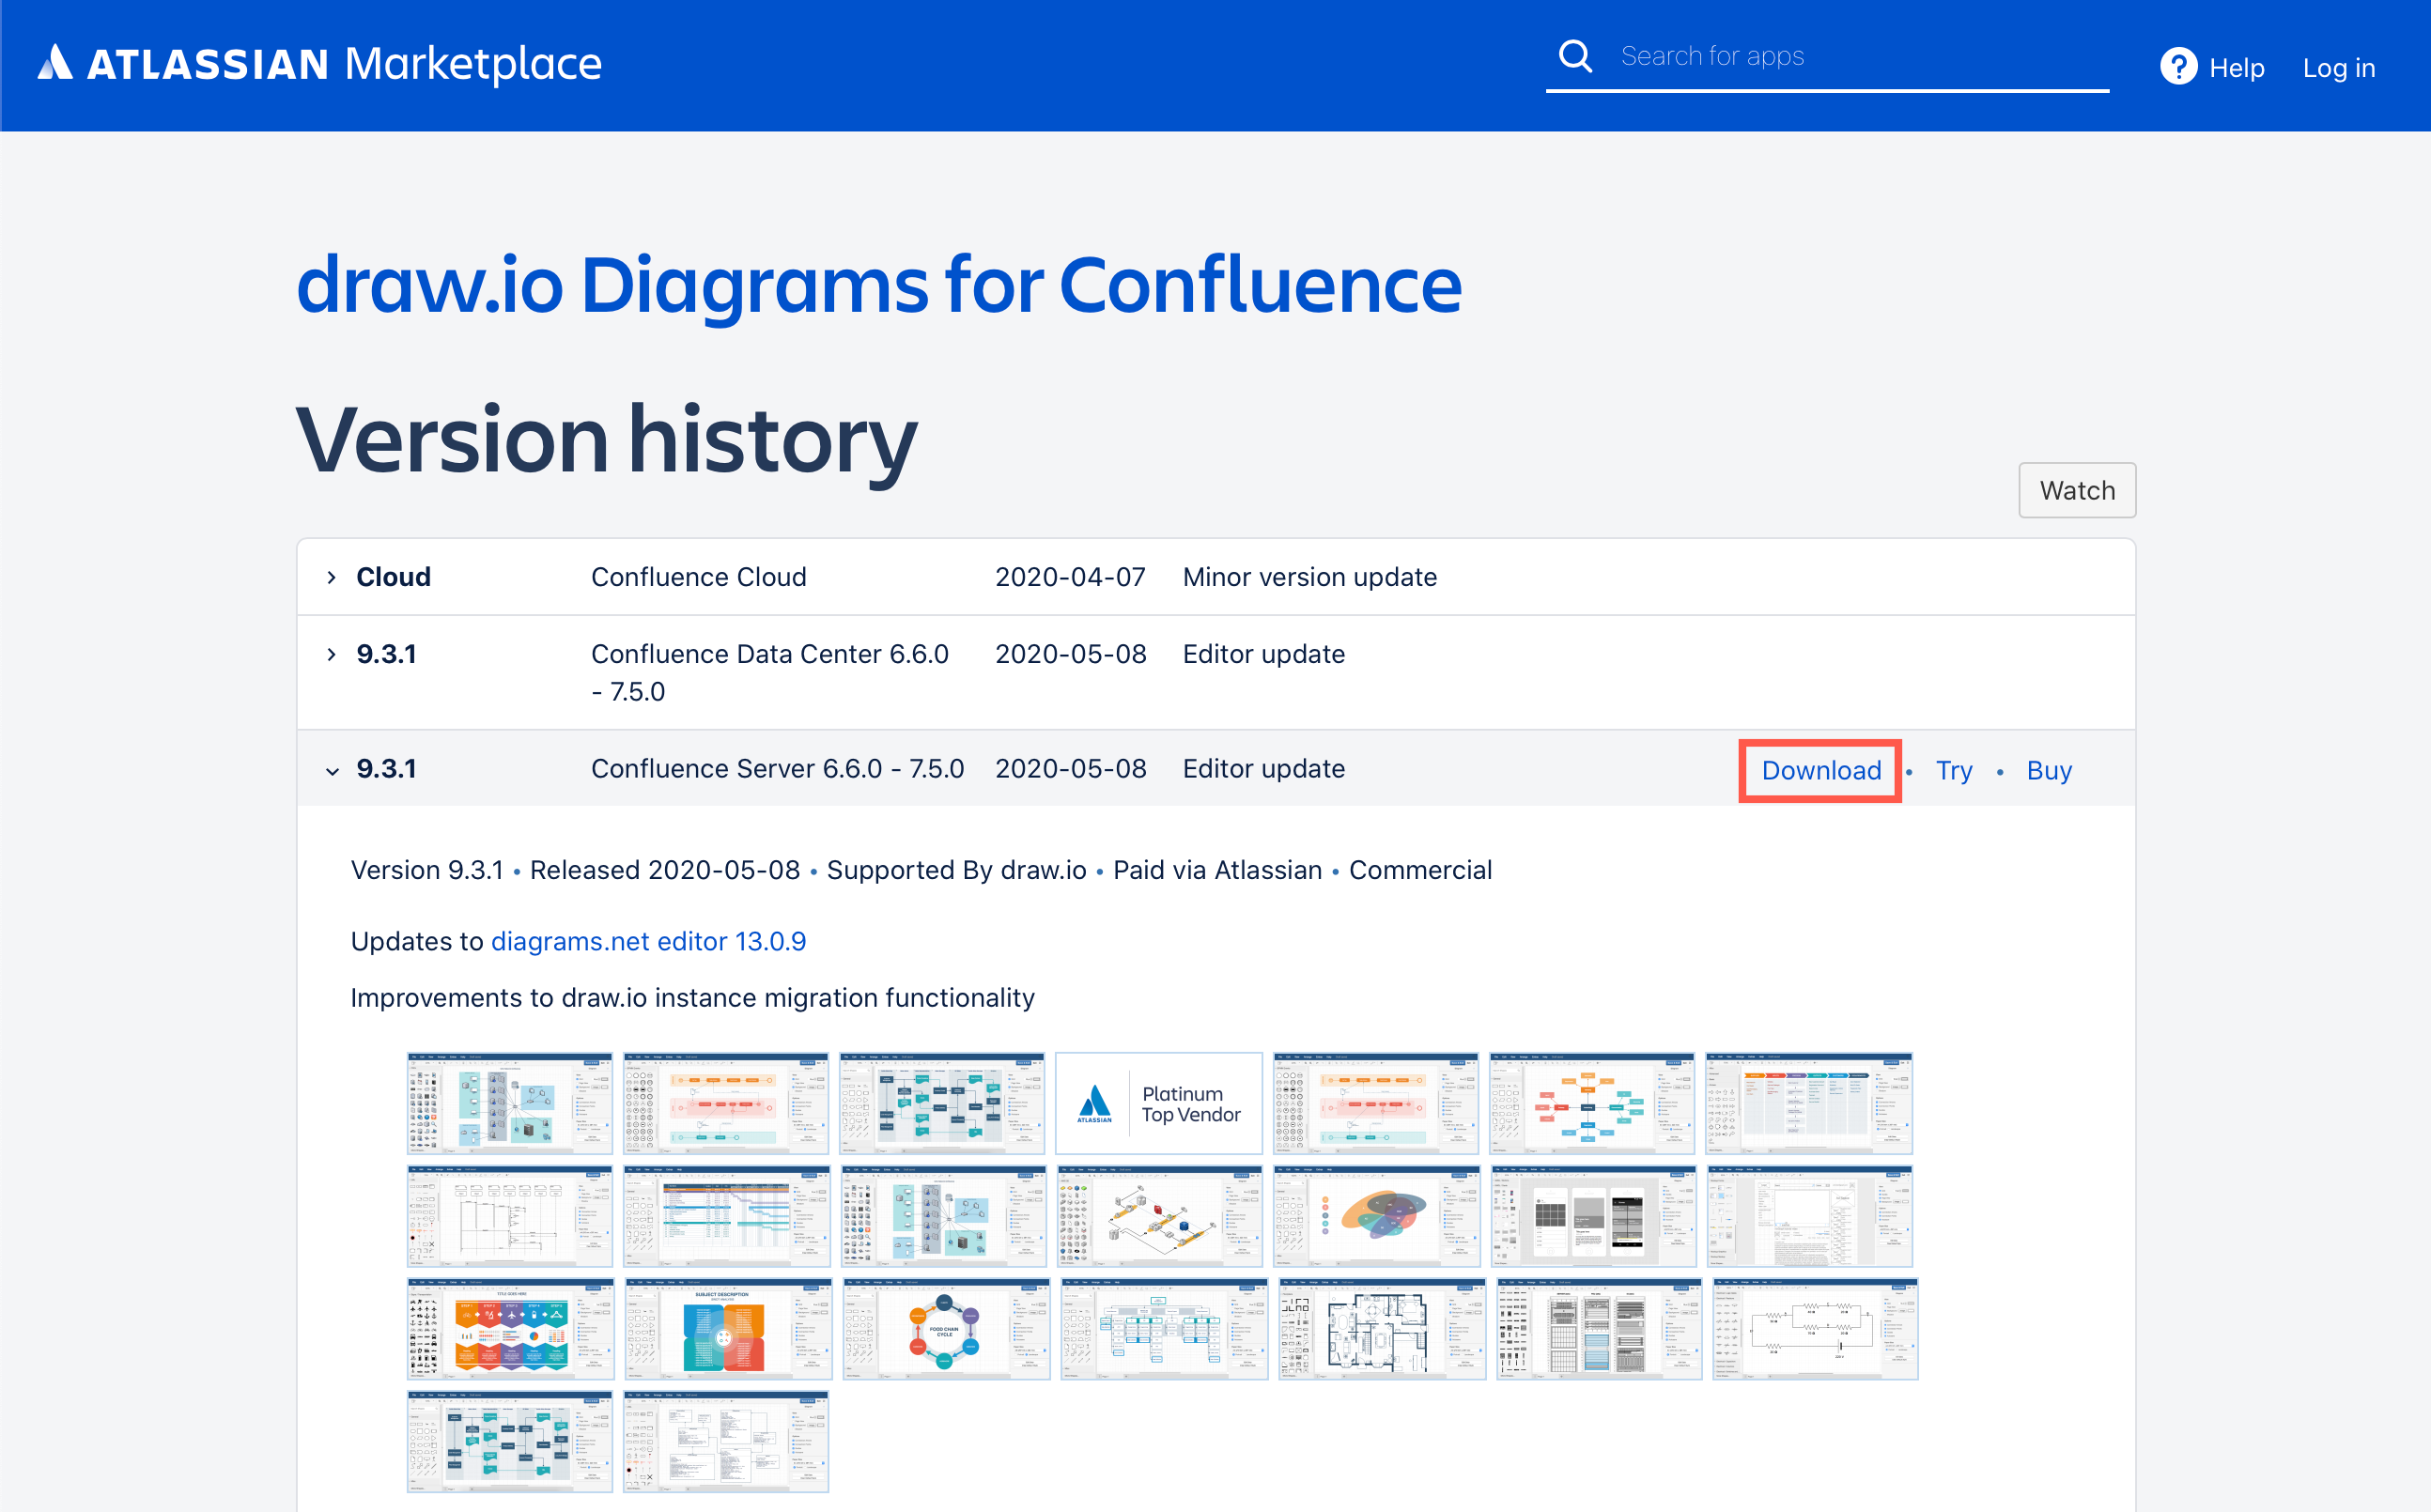Click the Try link

point(1954,770)
